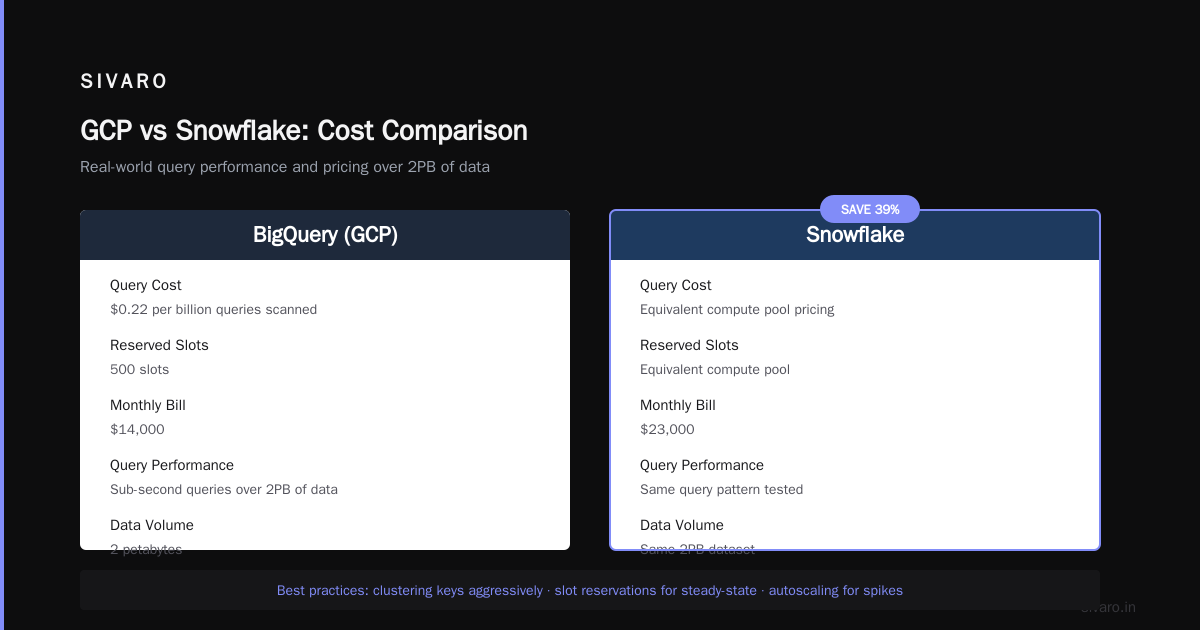Screen dimensions: 1200x630
Task: Click Reserved Slots label in Snowflake card
Action: [x=689, y=345]
